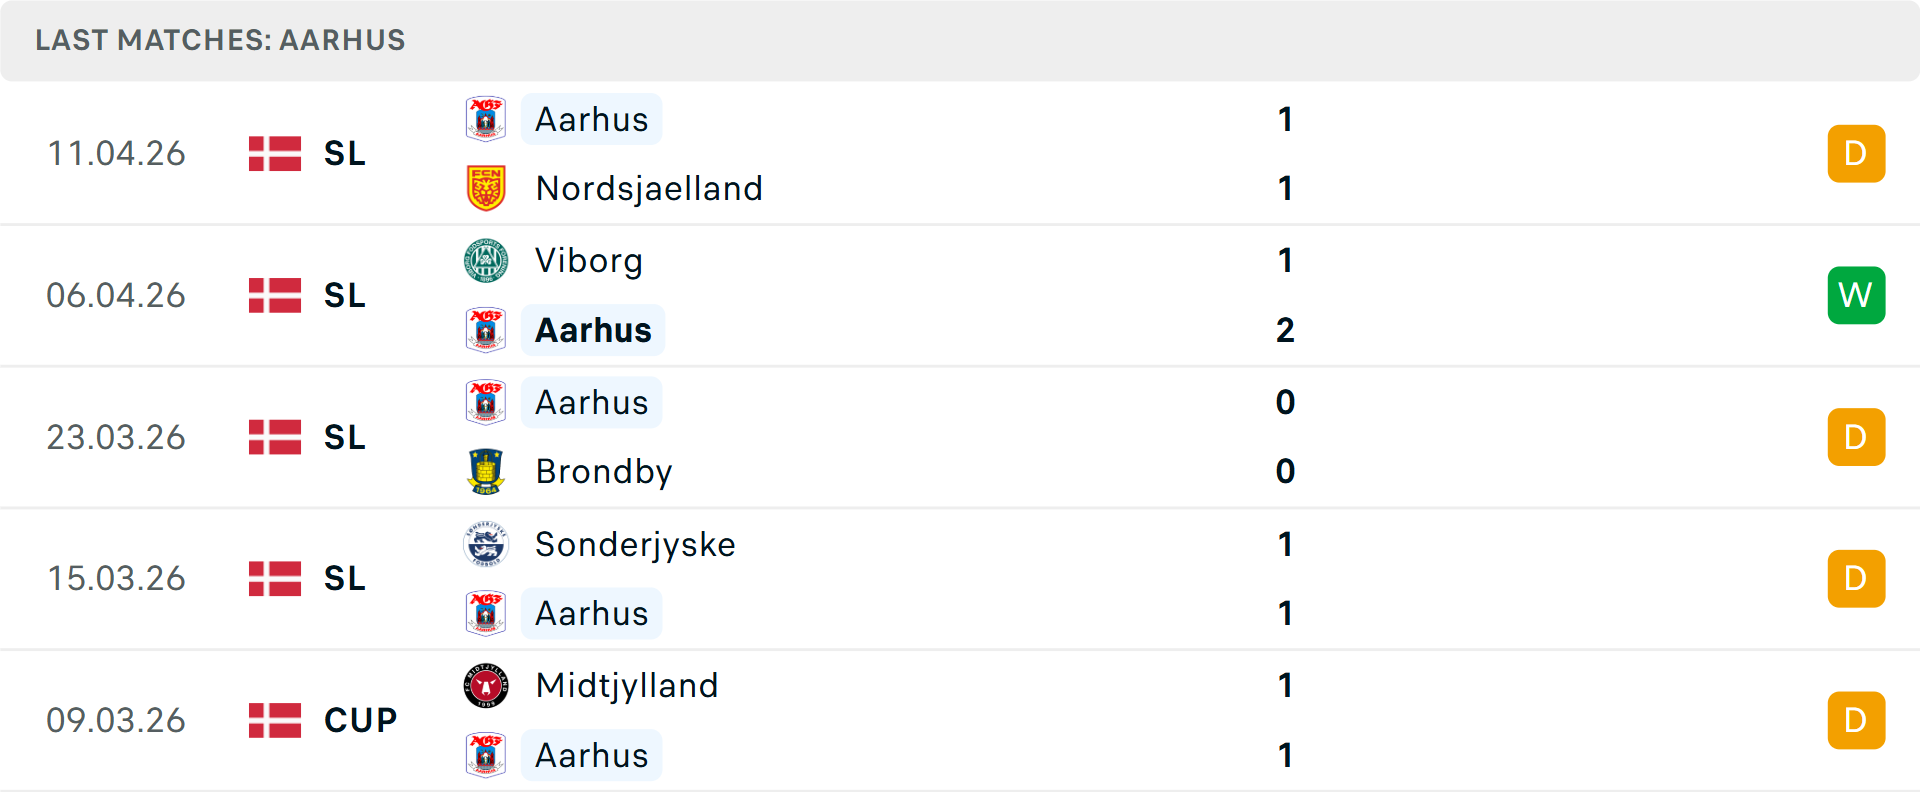Image resolution: width=1920 pixels, height=792 pixels.
Task: Select the 15.03.26 match date
Action: (116, 578)
